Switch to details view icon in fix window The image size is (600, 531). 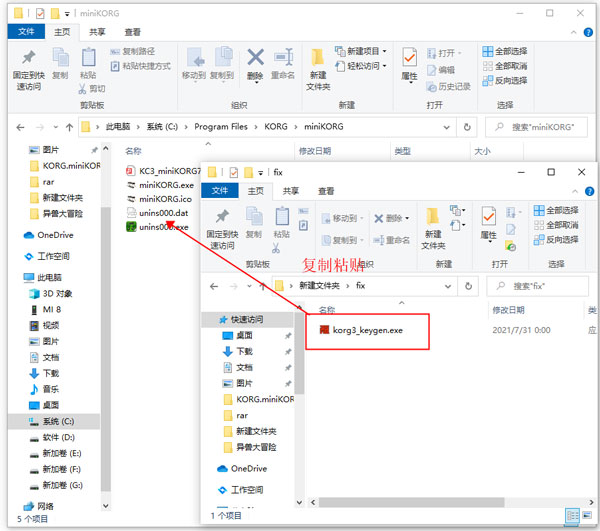(x=572, y=516)
